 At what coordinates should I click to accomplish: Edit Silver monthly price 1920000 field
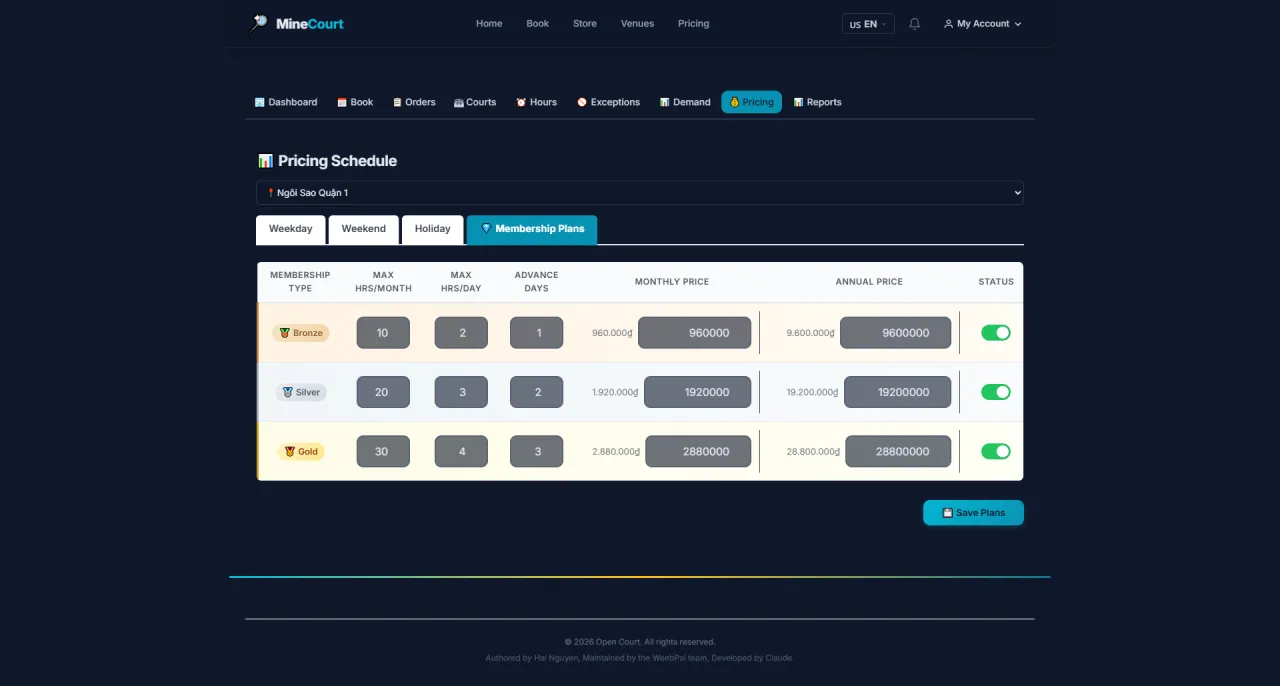point(698,392)
